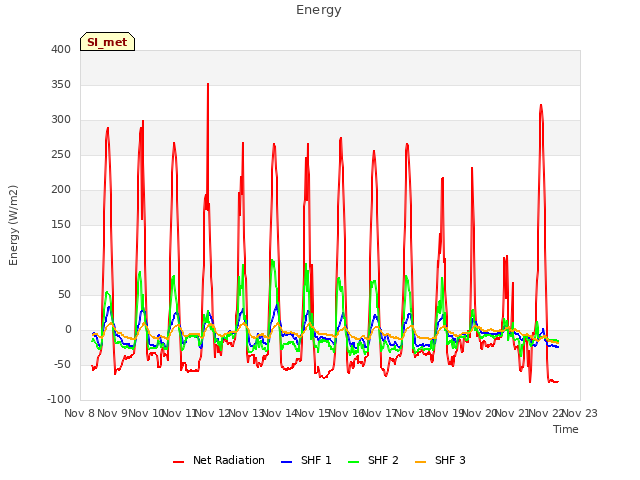Click the Nov 15 x-axis tick label

point(313,413)
